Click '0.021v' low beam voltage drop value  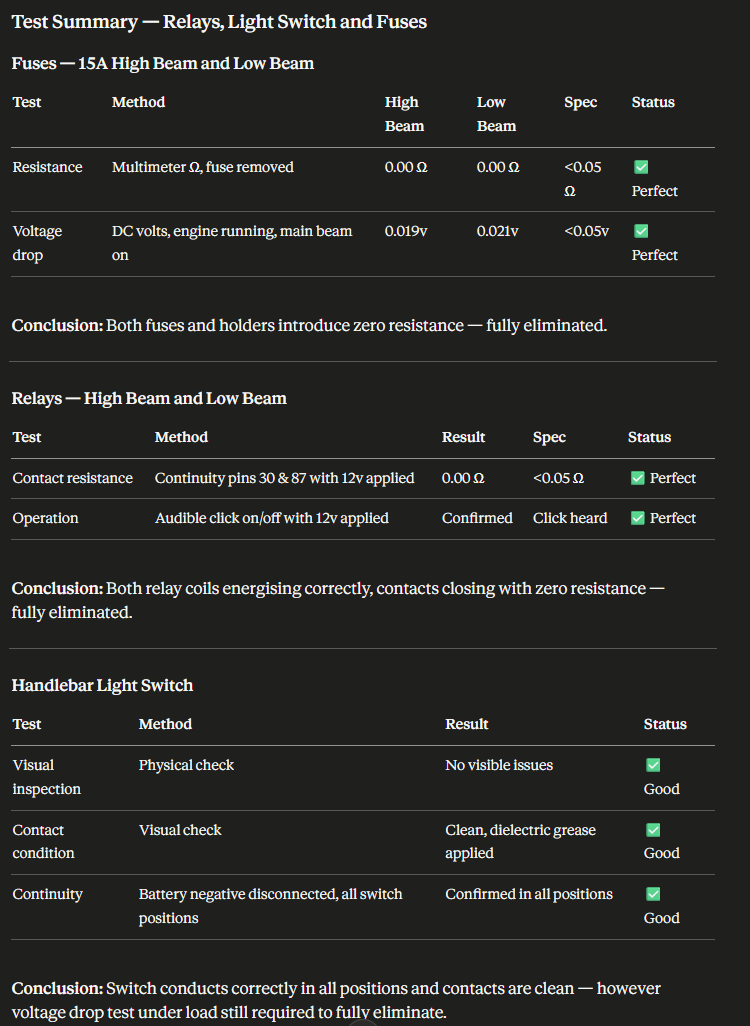coord(497,231)
